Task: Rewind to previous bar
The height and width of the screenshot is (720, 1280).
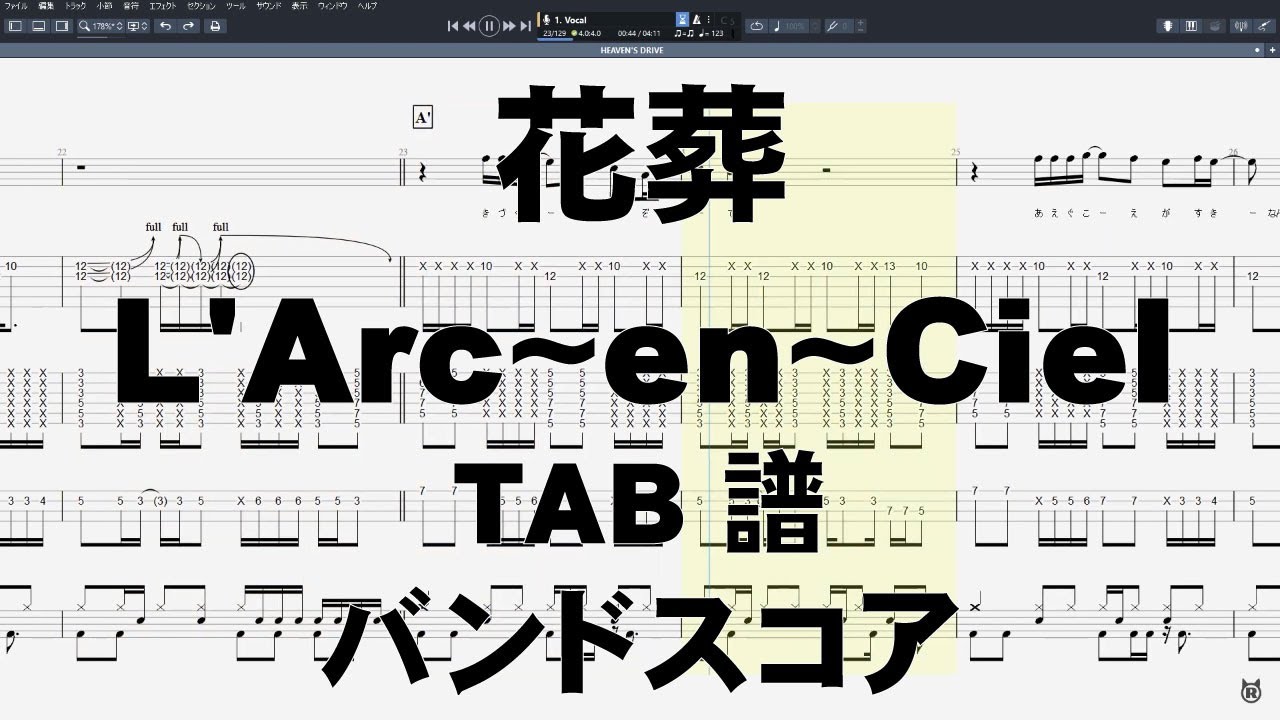Action: [469, 26]
